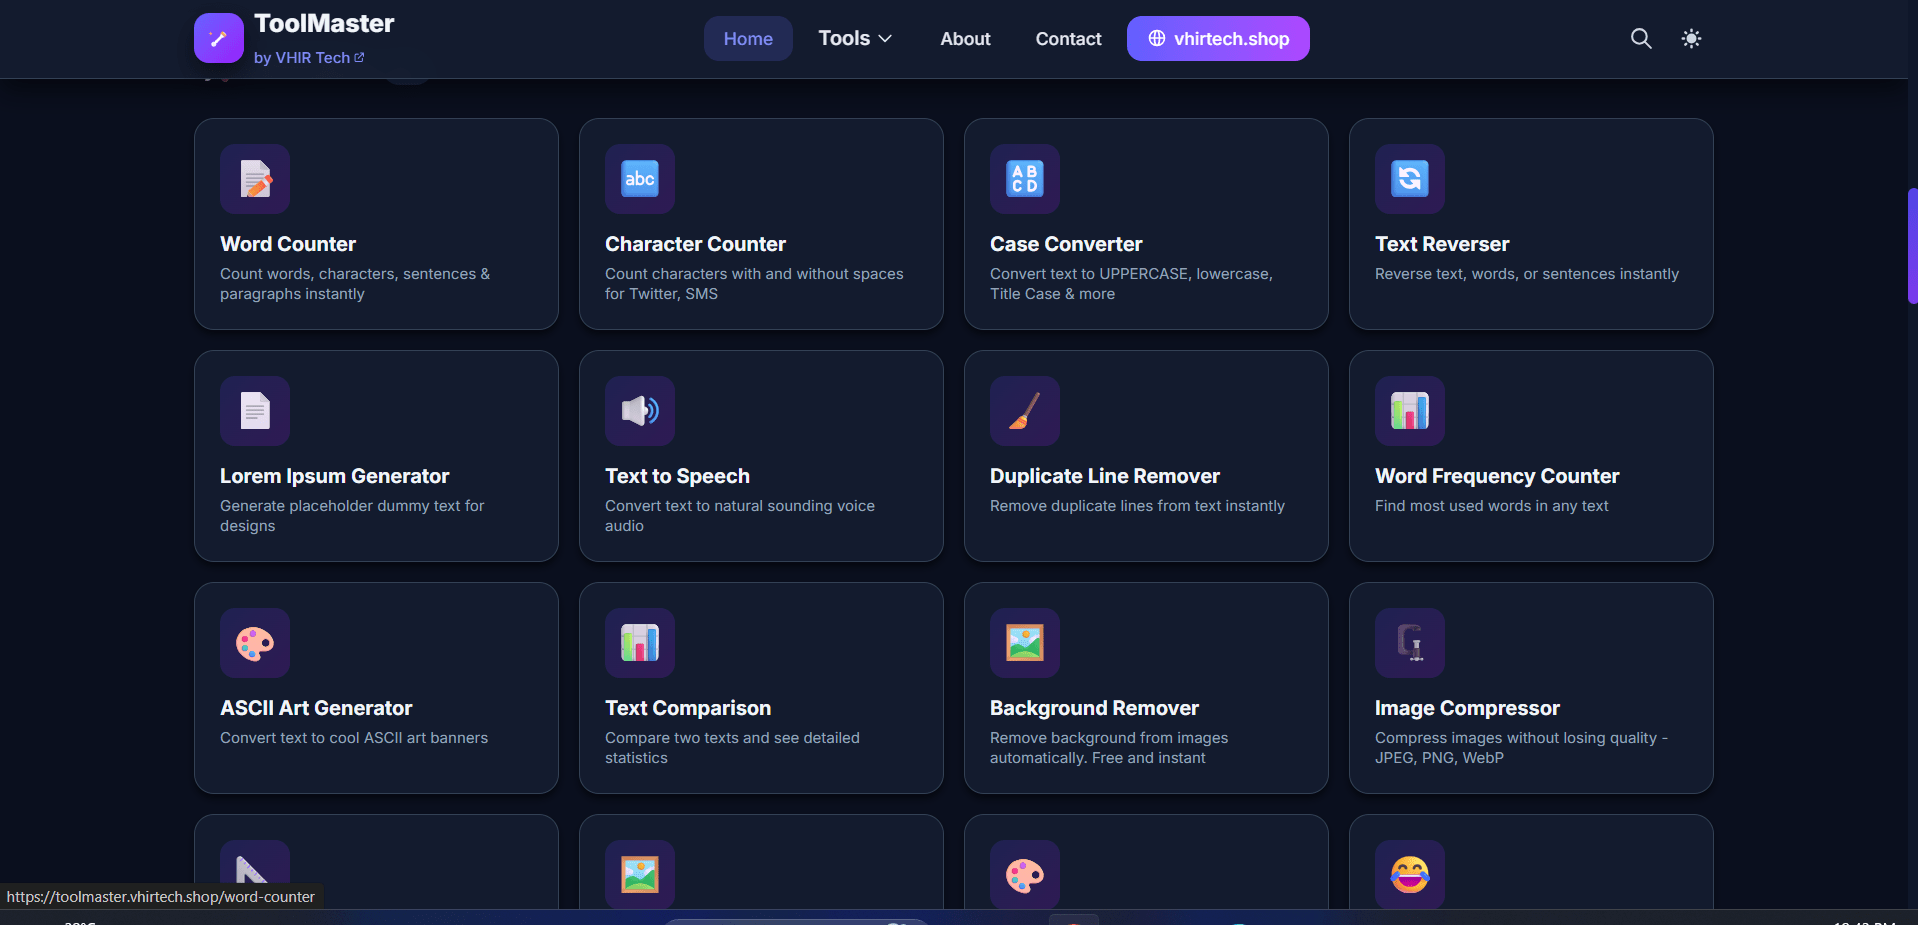Select the Word Frequency Counter title
The image size is (1918, 925).
(x=1497, y=476)
